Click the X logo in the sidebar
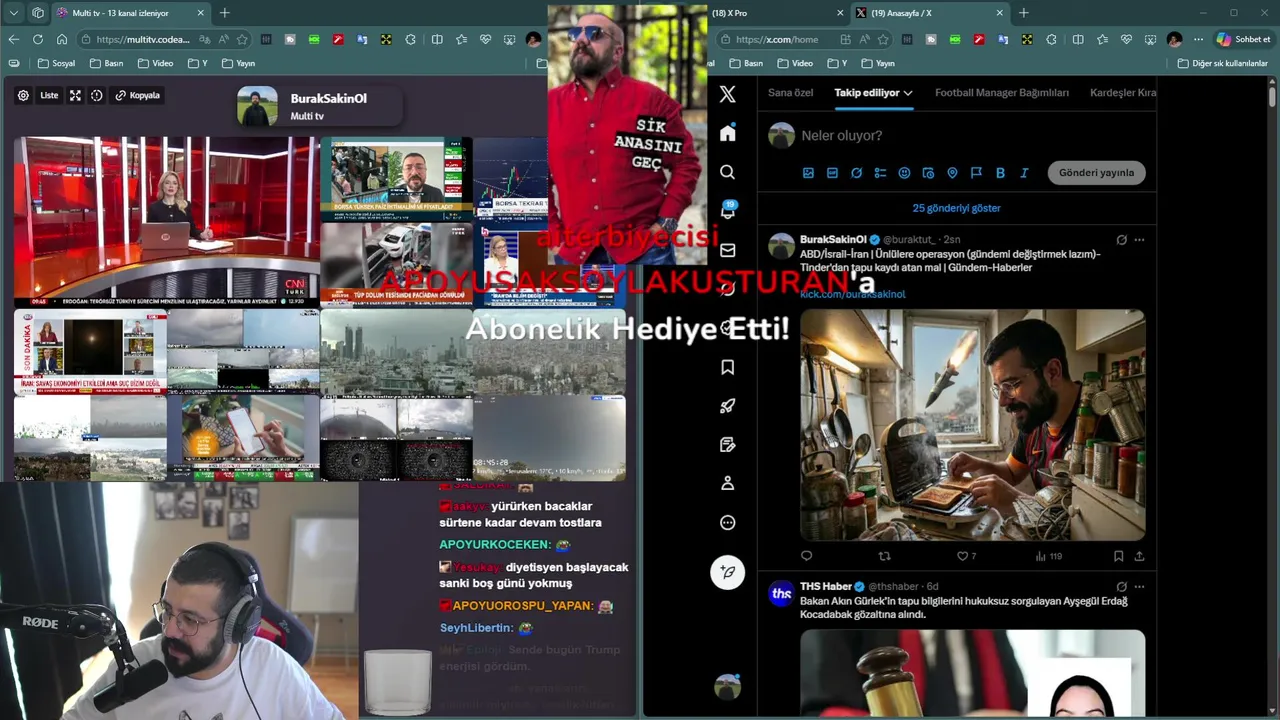 727,94
